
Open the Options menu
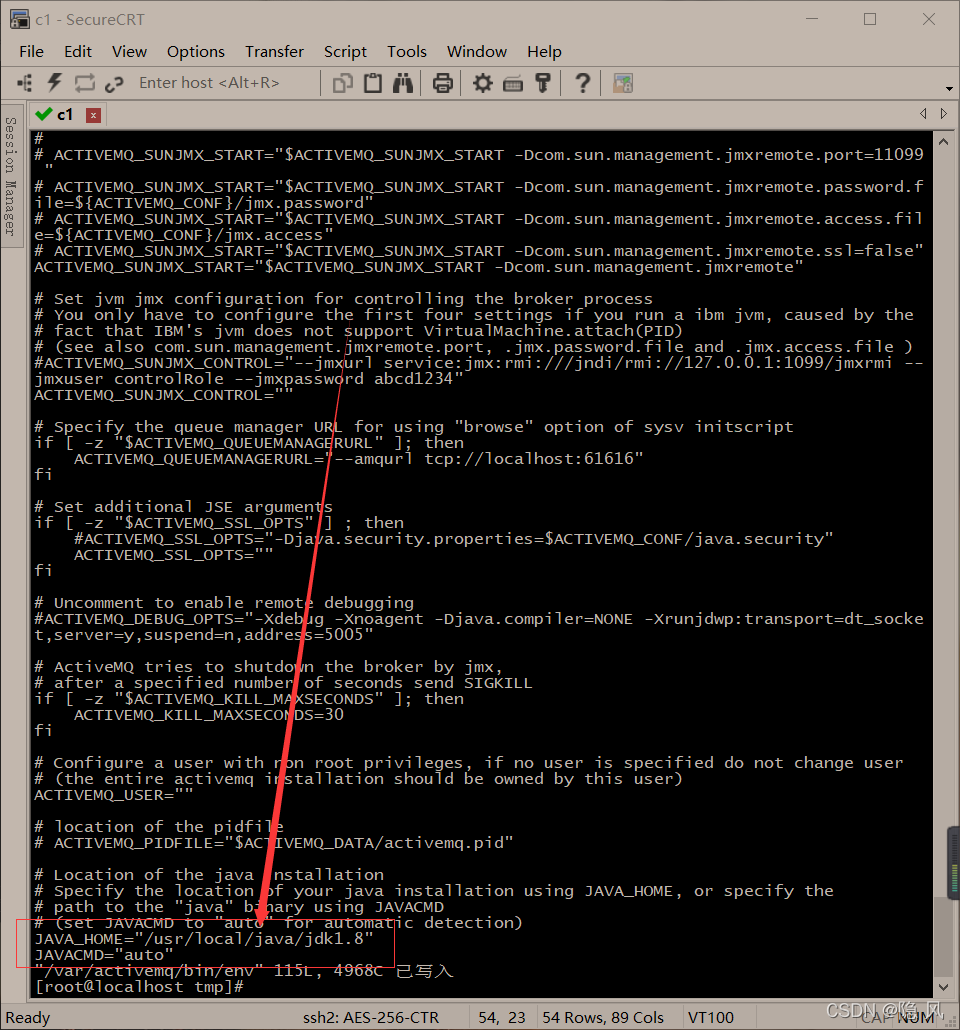[x=195, y=51]
